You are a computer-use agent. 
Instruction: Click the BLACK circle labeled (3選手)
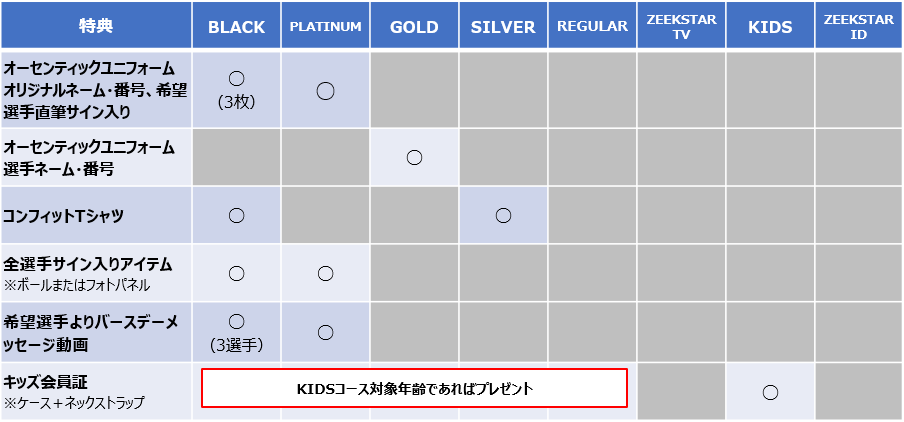(x=236, y=321)
